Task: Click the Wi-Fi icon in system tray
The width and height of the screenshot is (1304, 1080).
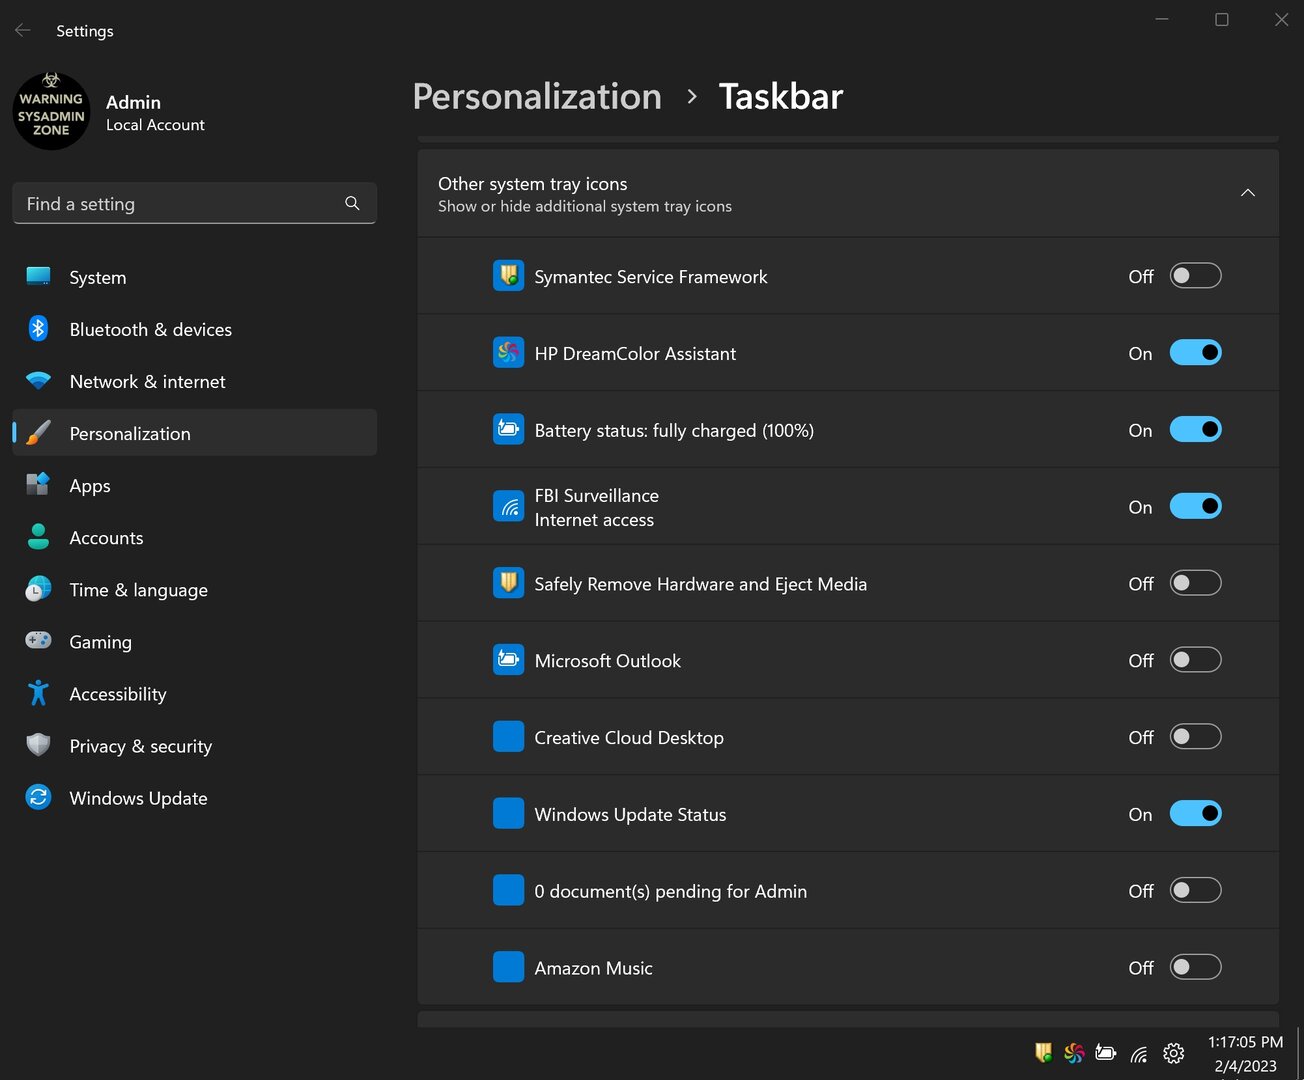Action: click(x=1139, y=1053)
